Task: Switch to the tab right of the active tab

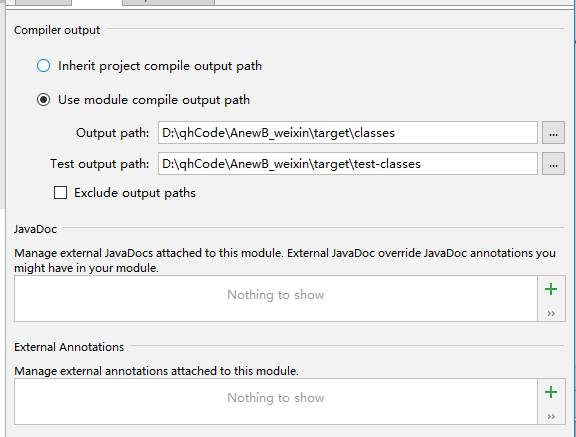Action: 168,2
